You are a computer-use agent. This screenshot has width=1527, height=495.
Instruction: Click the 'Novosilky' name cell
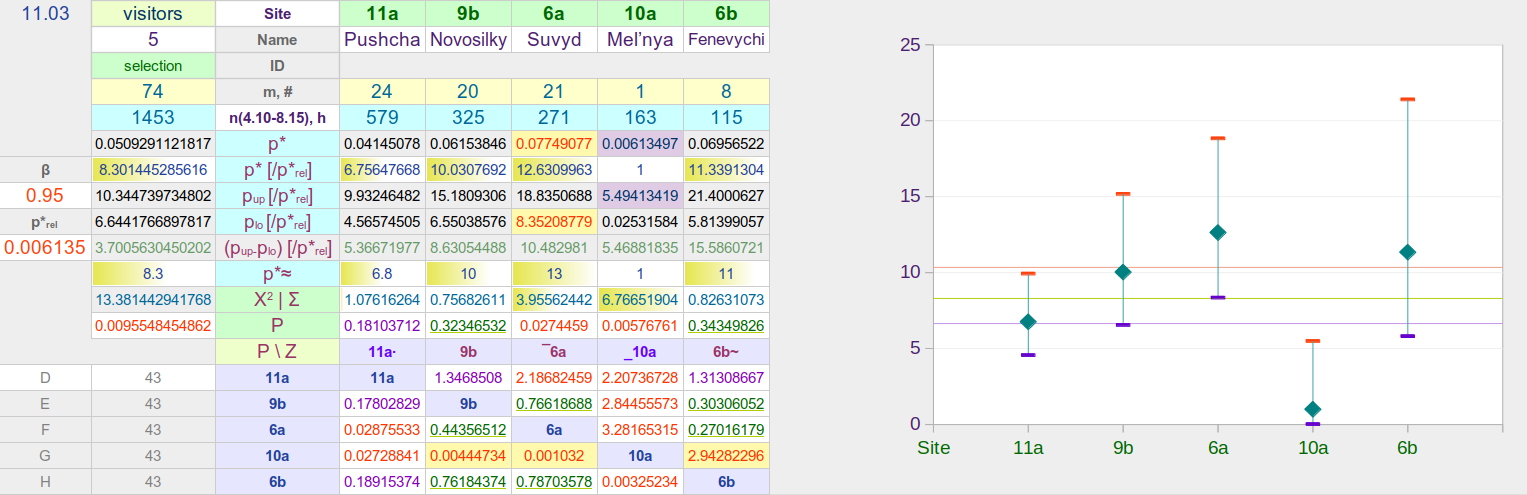pyautogui.click(x=468, y=40)
